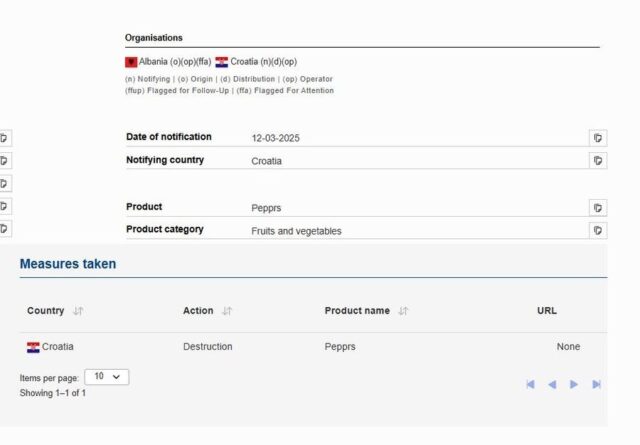
Task: Jump to first page of results
Action: click(x=530, y=384)
